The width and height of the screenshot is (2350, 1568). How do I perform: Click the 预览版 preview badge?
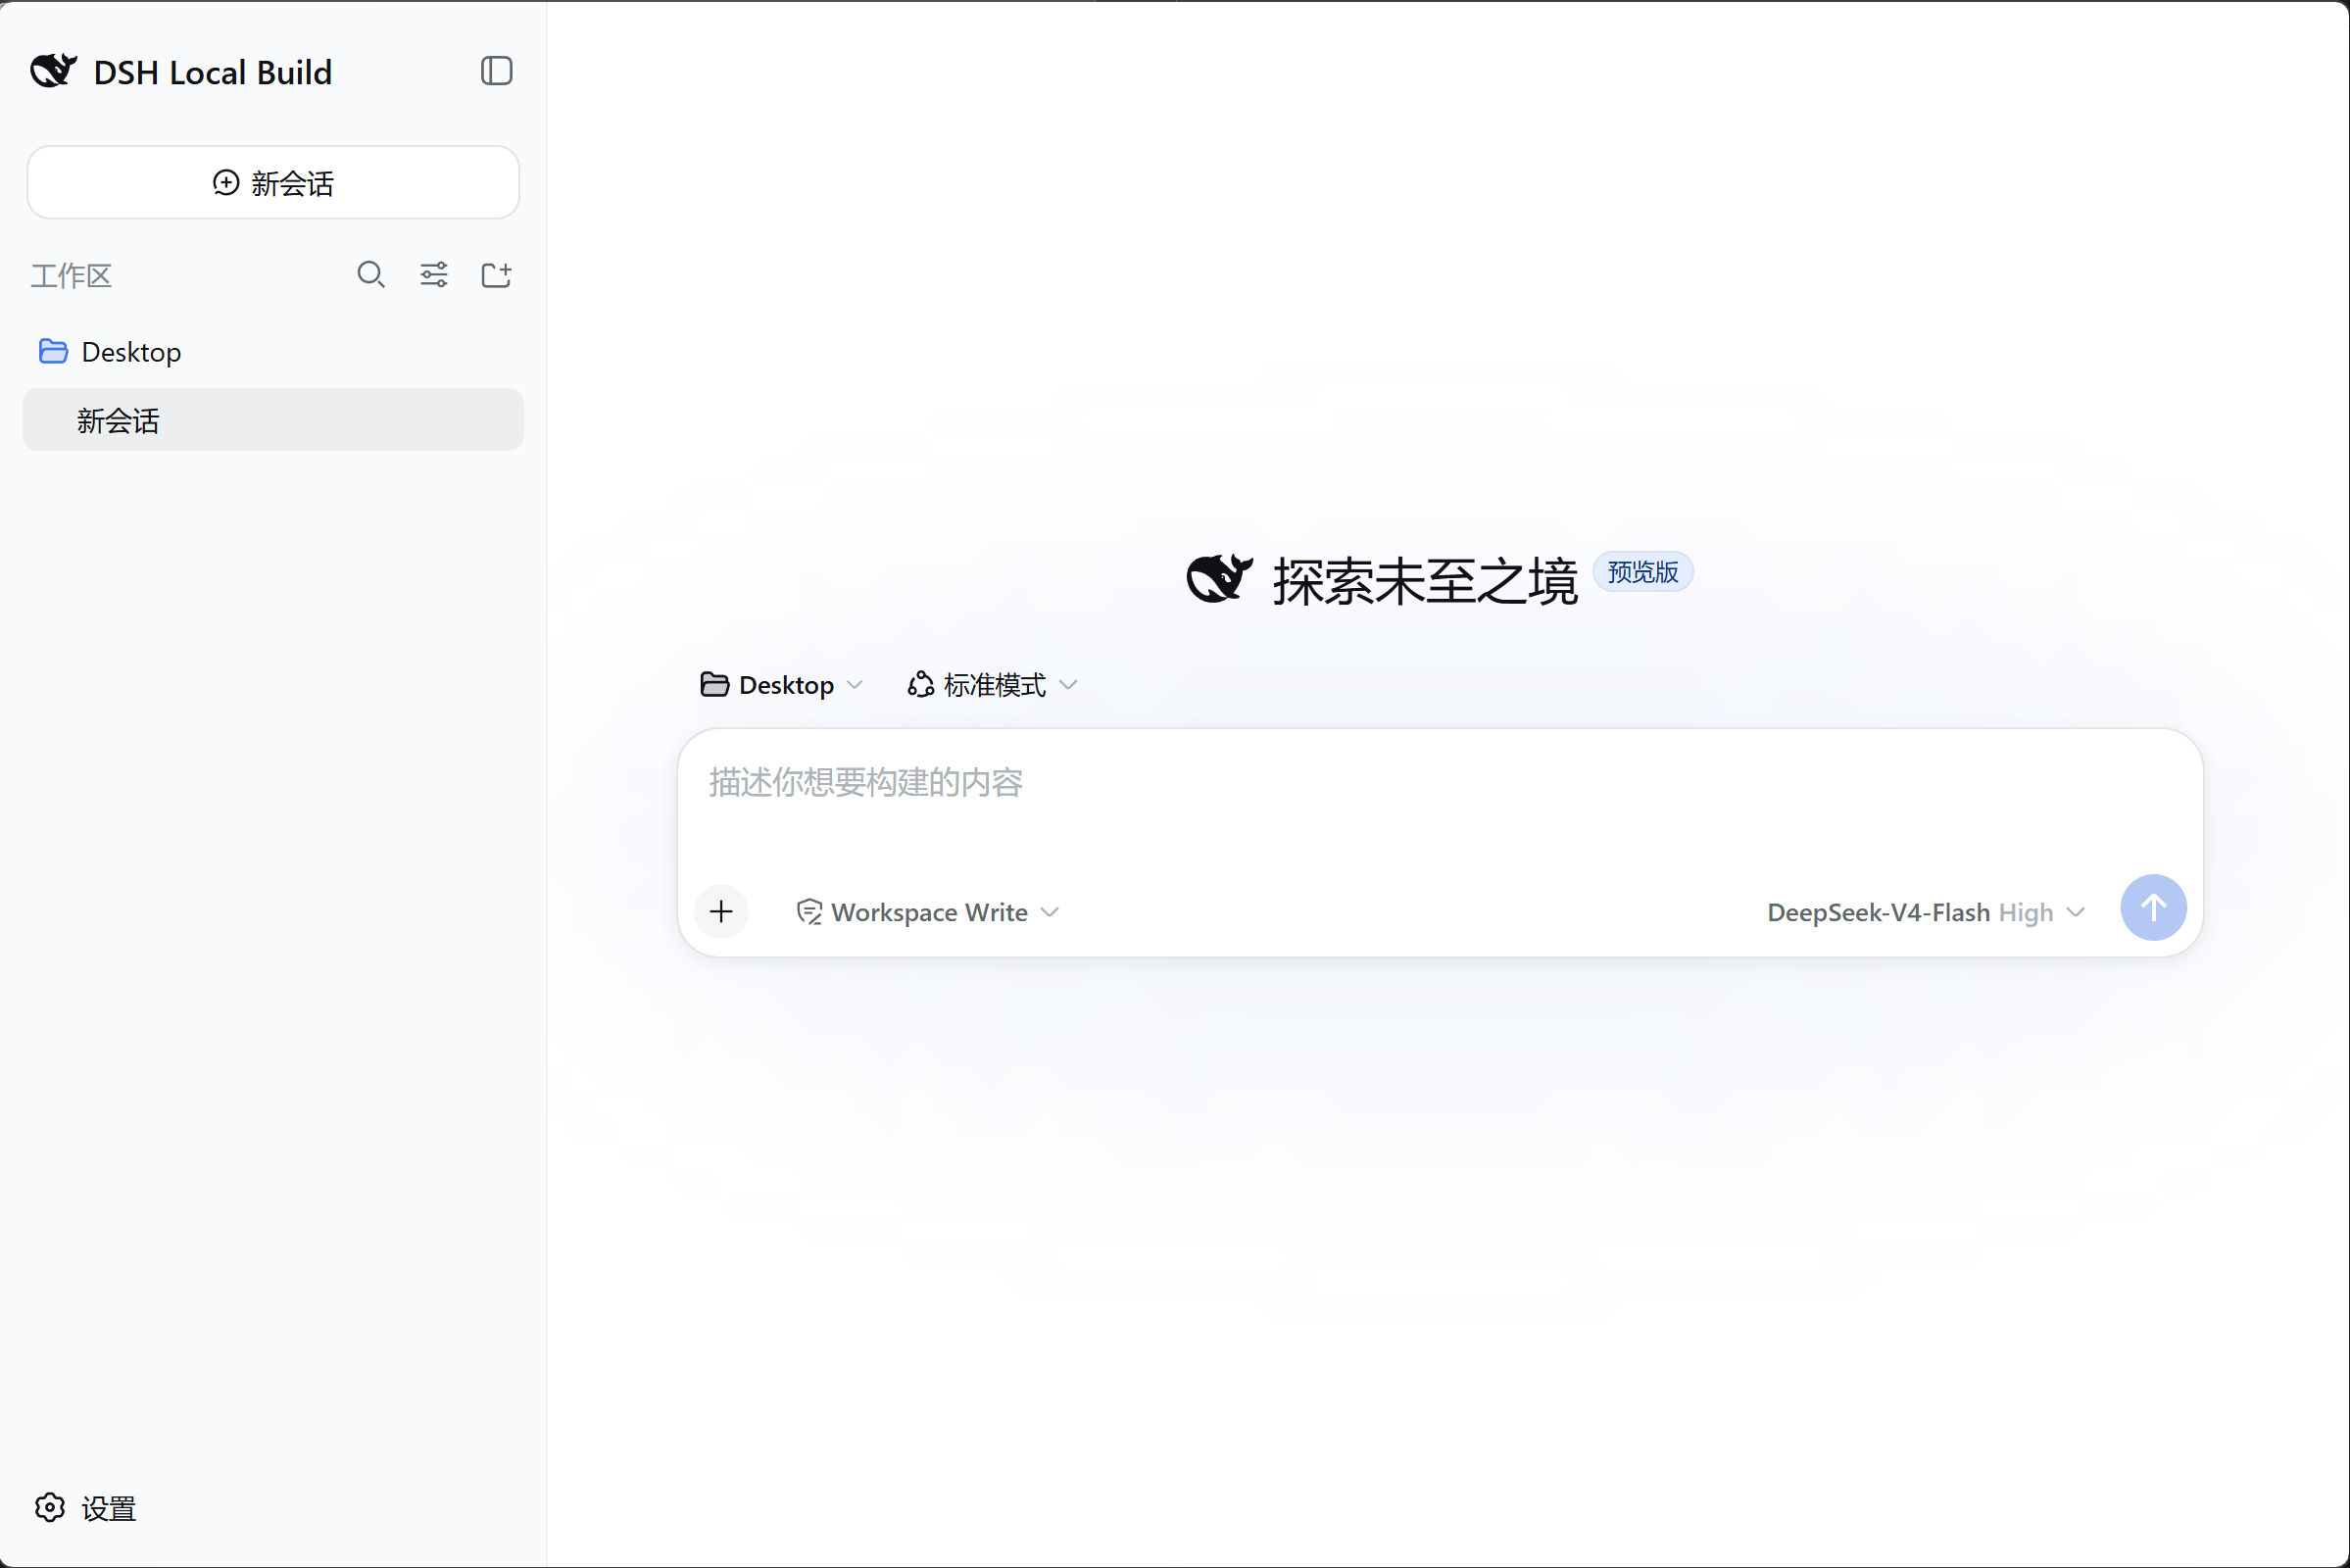coord(1643,572)
